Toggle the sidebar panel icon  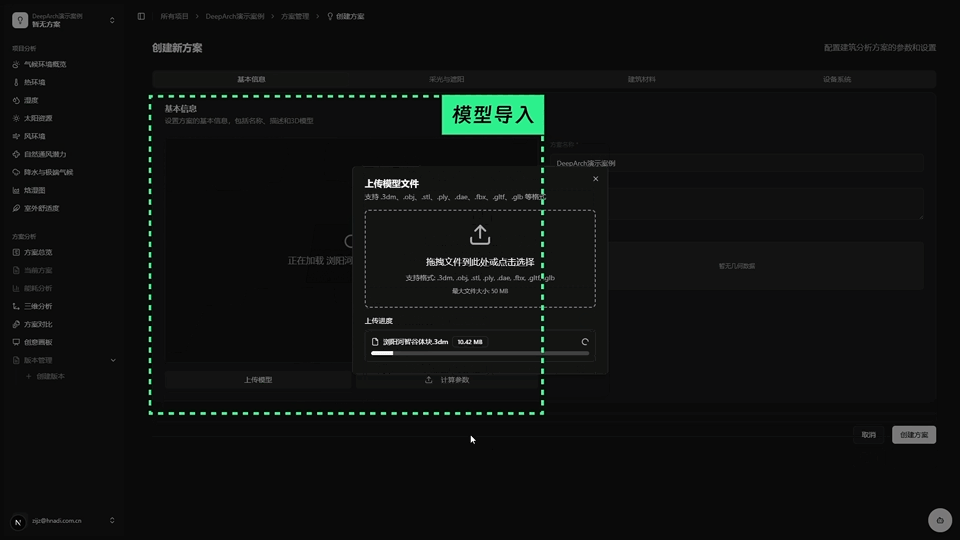click(x=141, y=16)
